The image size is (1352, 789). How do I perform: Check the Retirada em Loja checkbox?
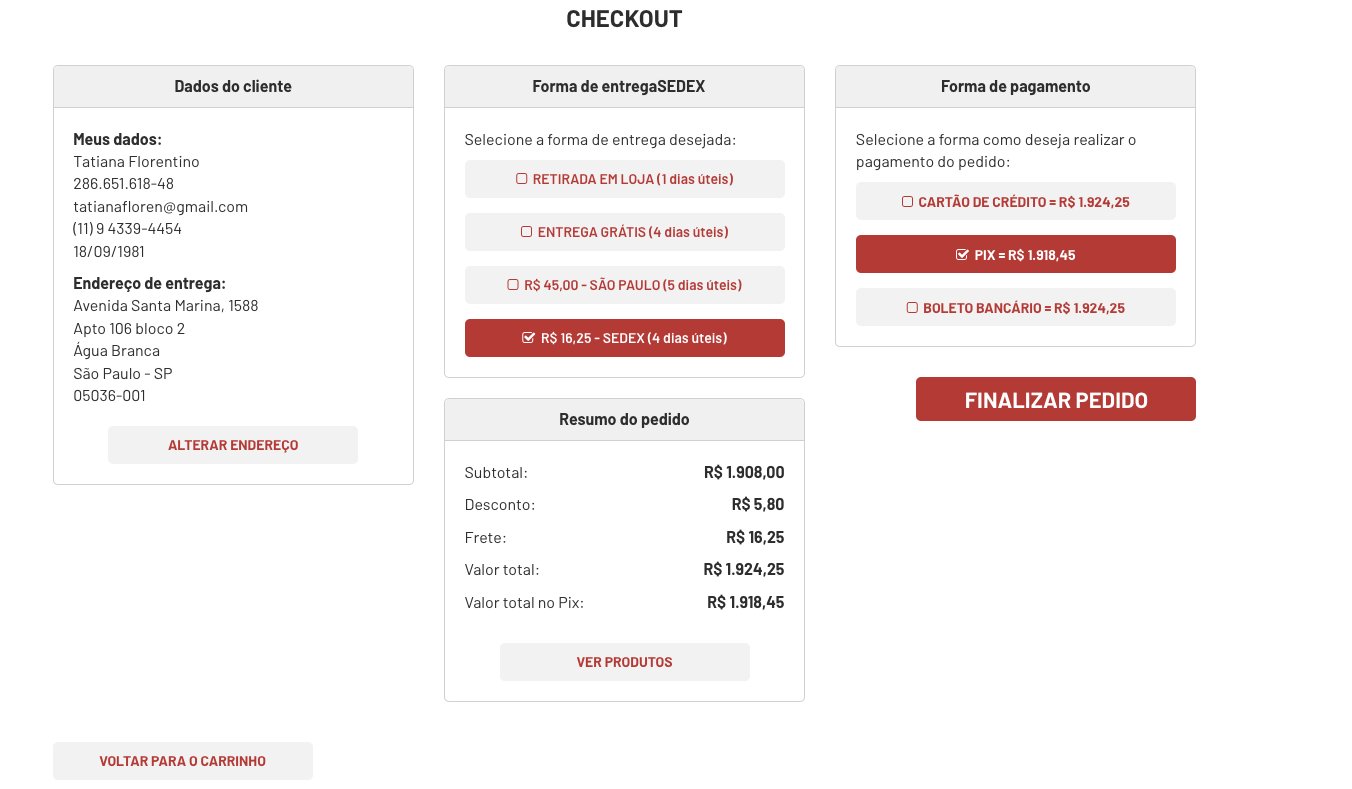click(x=521, y=179)
